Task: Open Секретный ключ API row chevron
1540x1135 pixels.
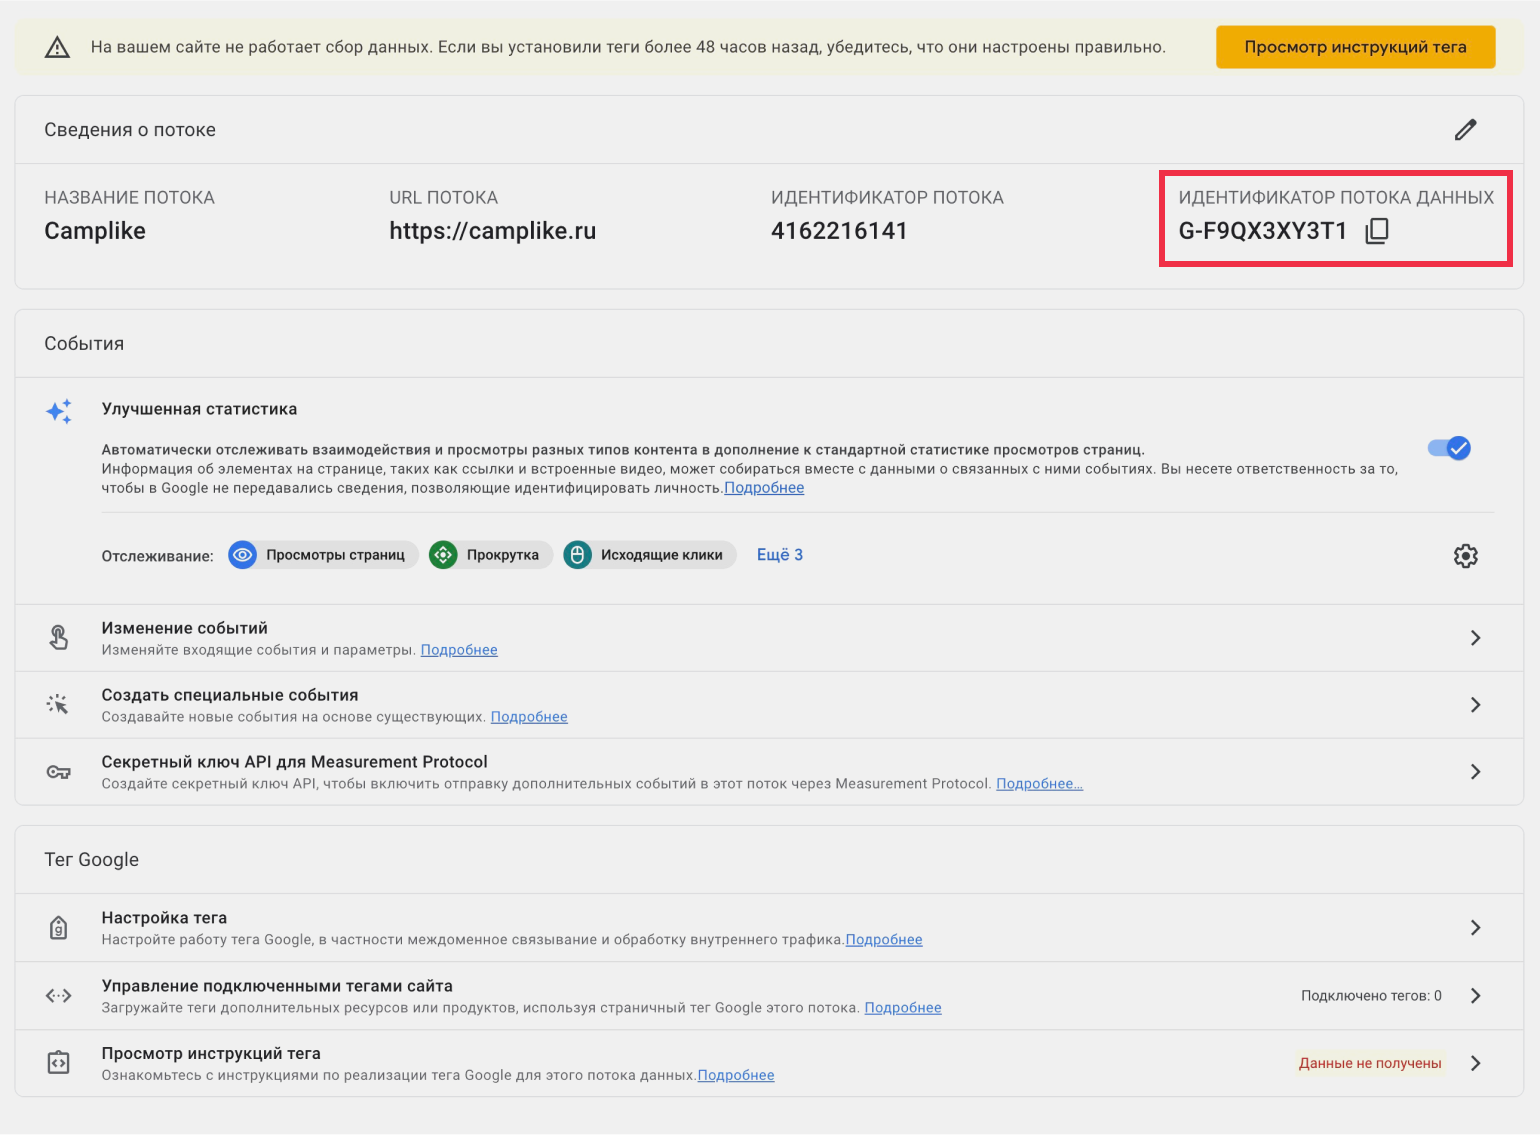Action: 1475,772
